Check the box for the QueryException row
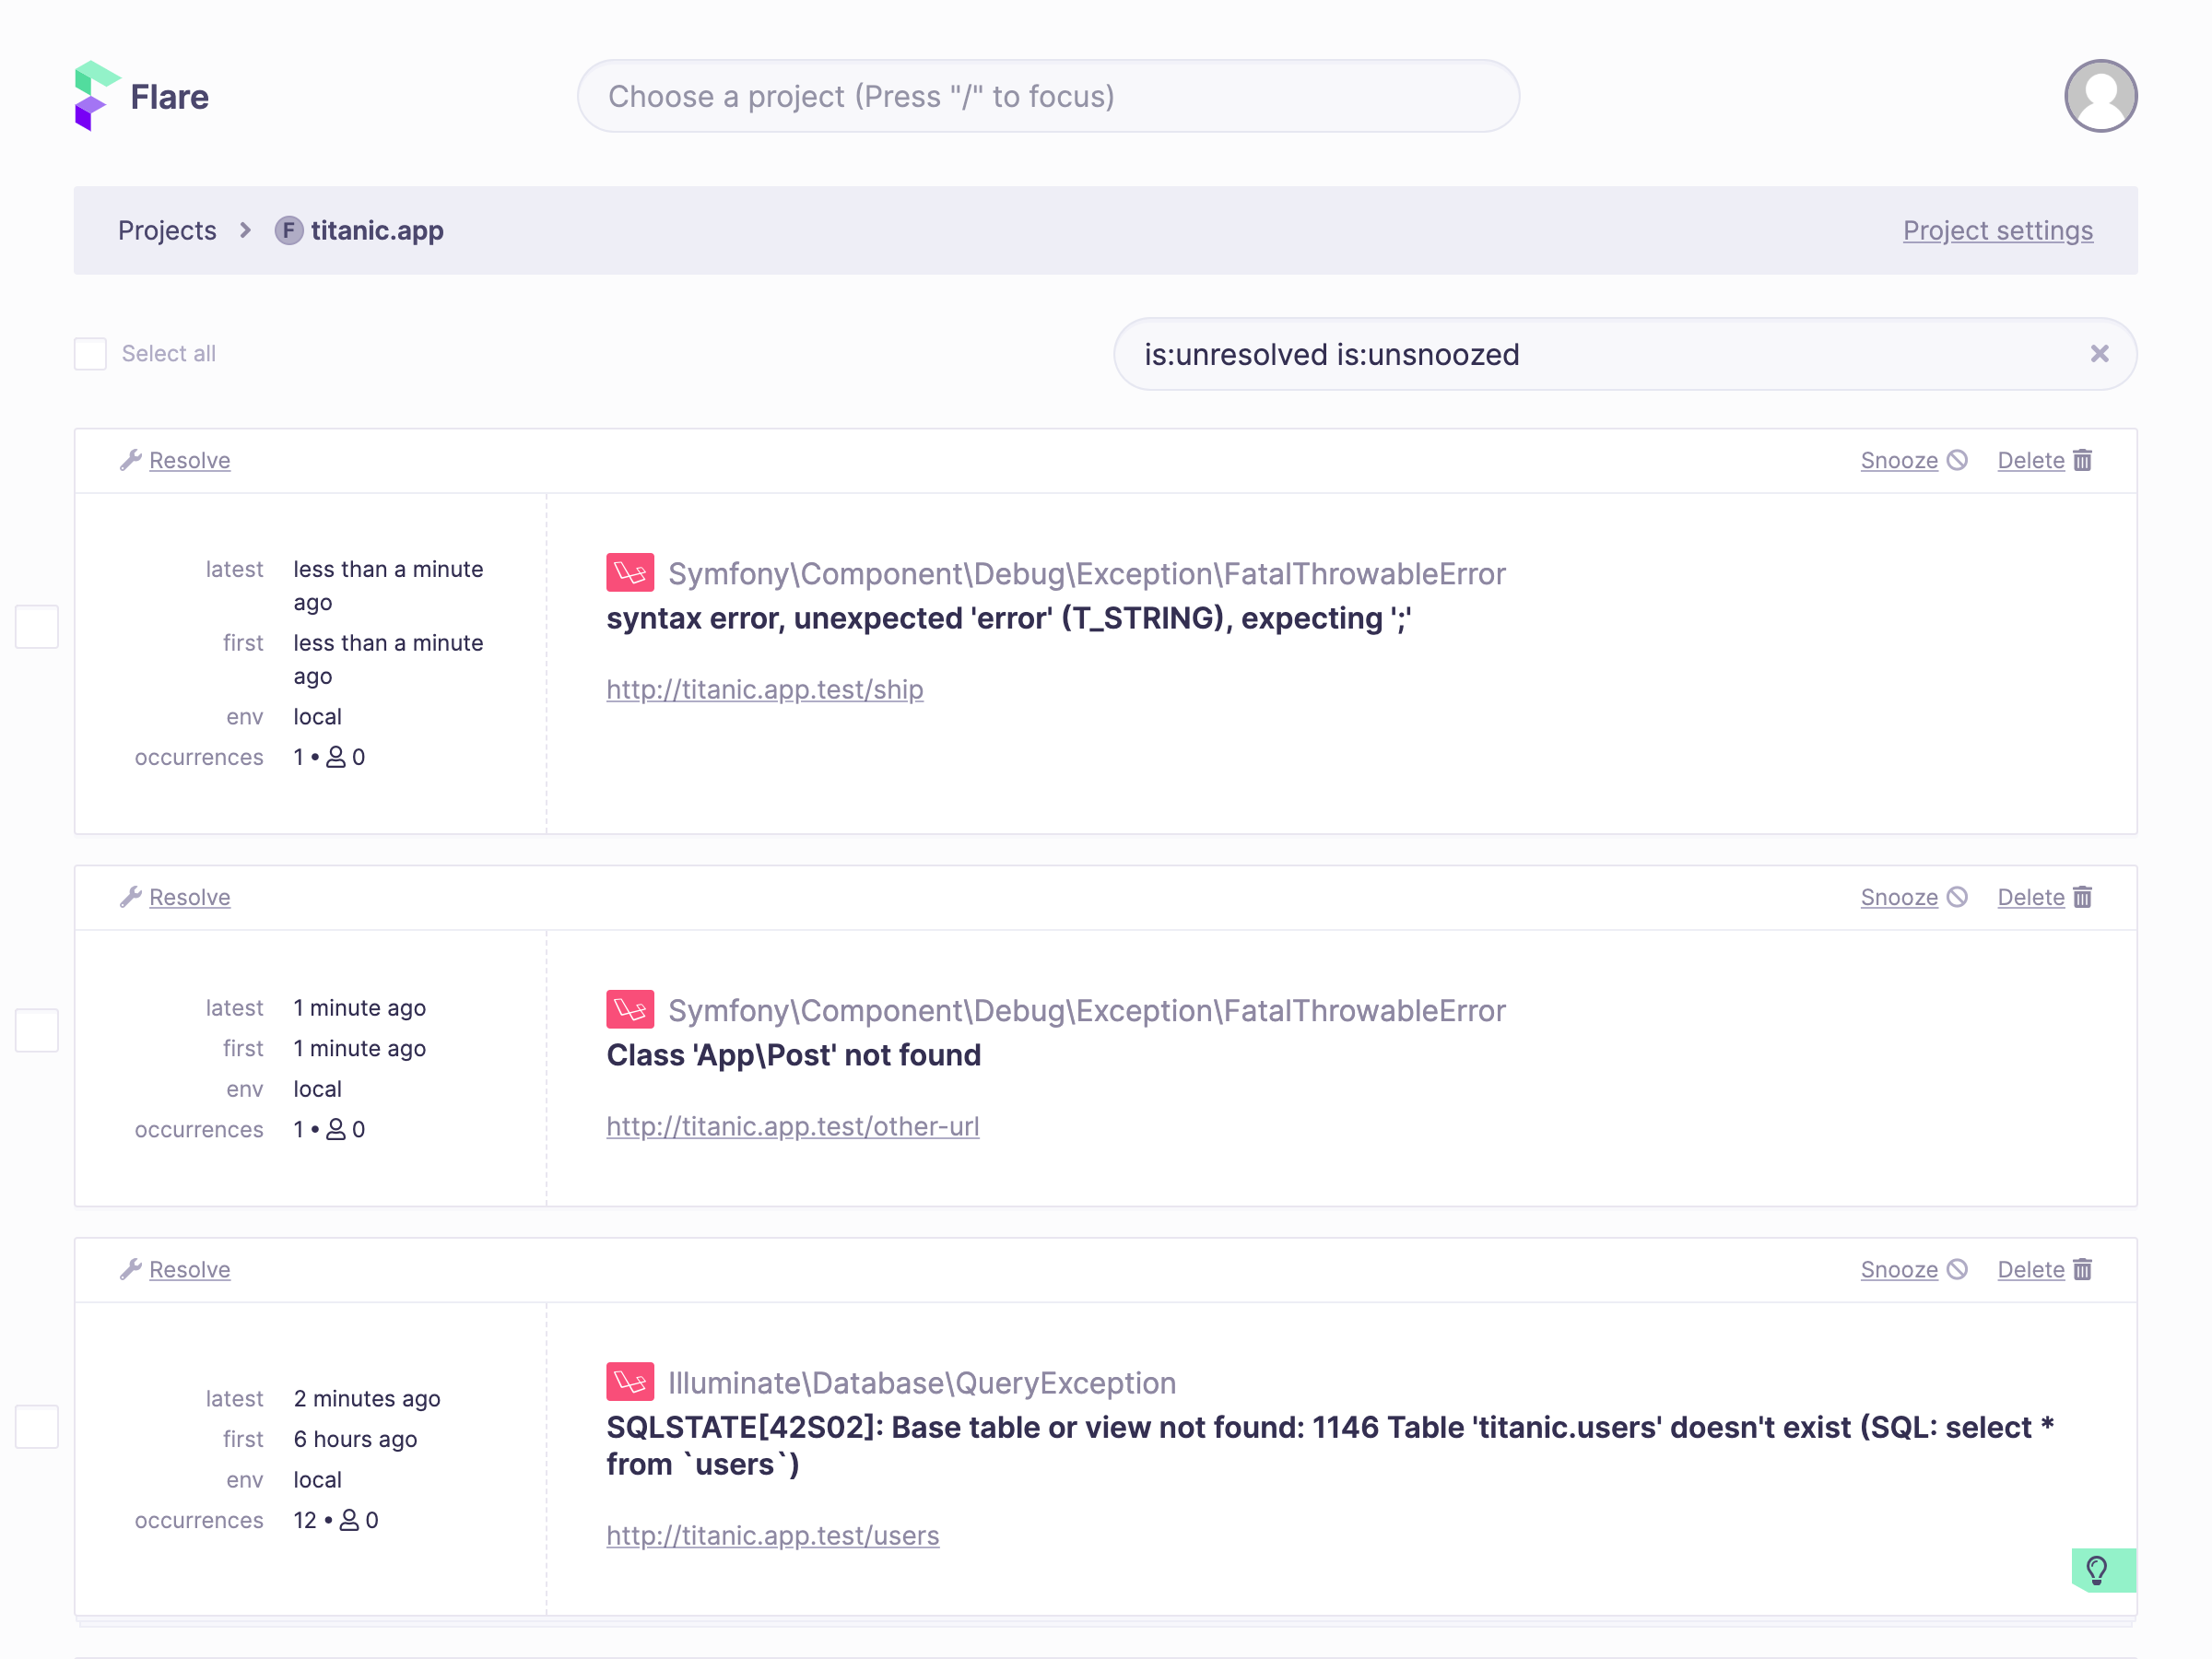This screenshot has width=2212, height=1659. point(37,1426)
